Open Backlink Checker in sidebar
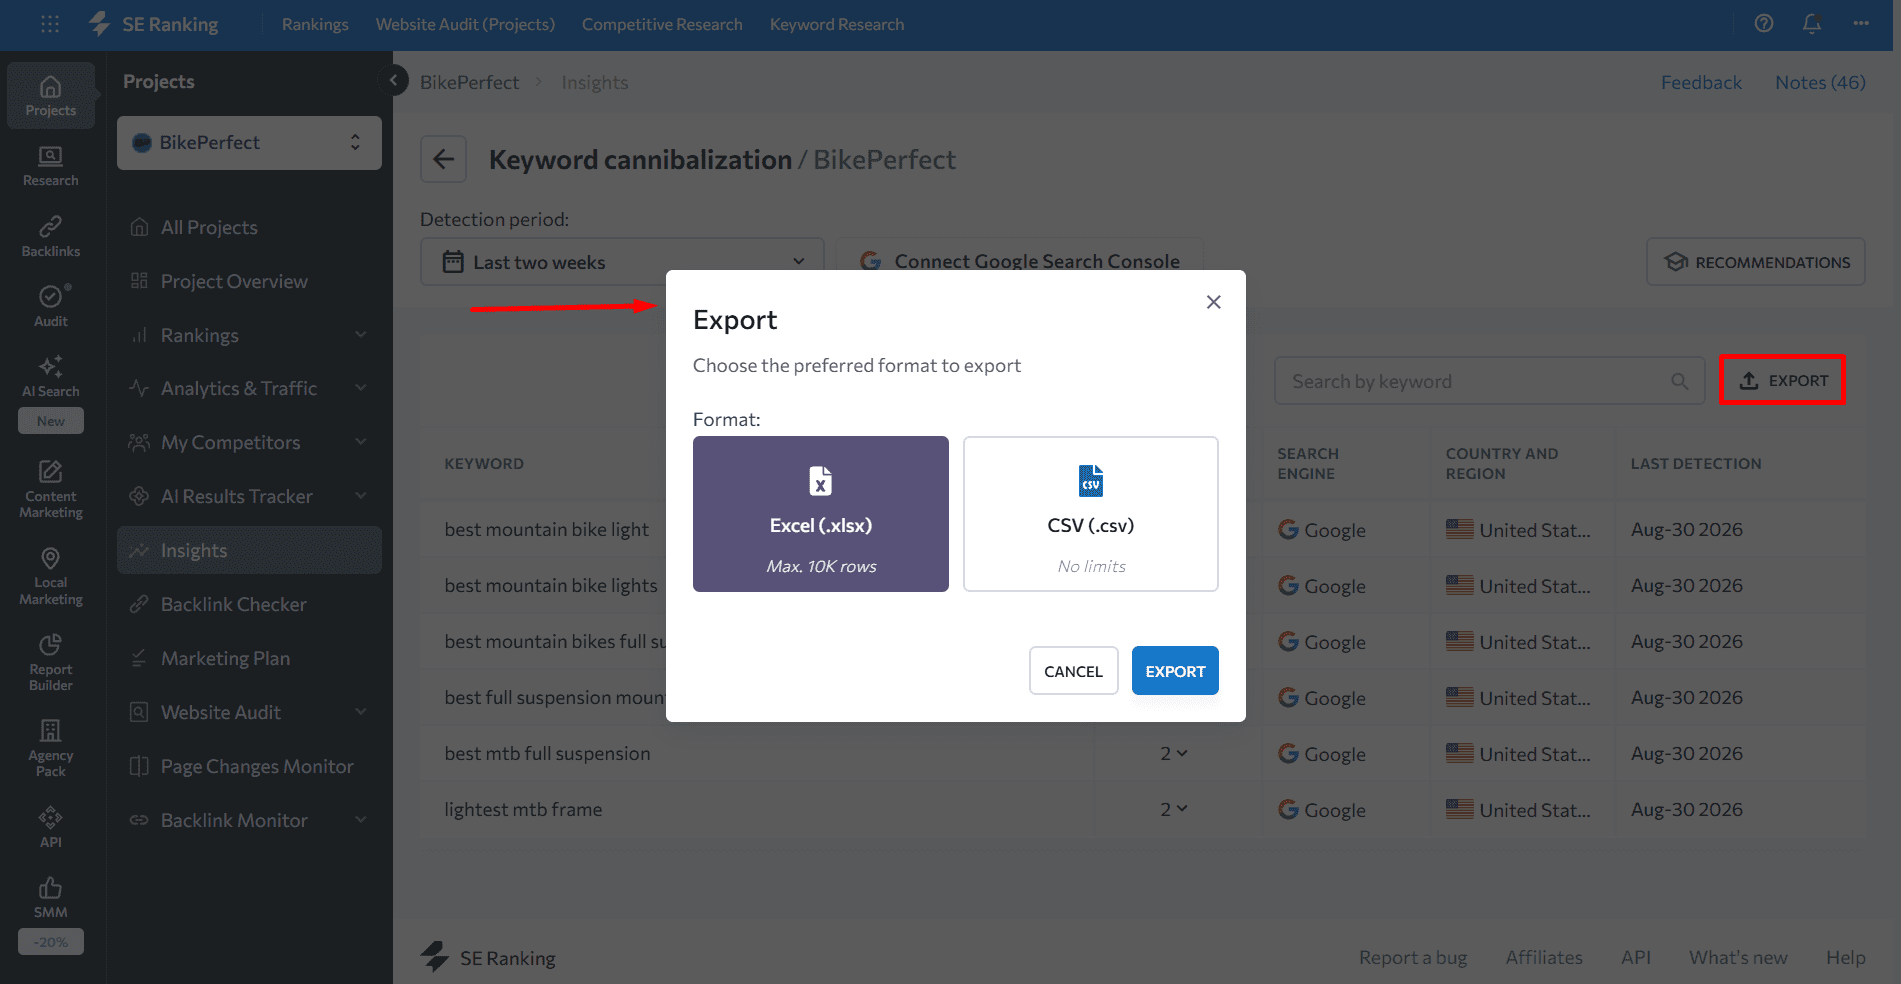The image size is (1901, 984). (250, 604)
